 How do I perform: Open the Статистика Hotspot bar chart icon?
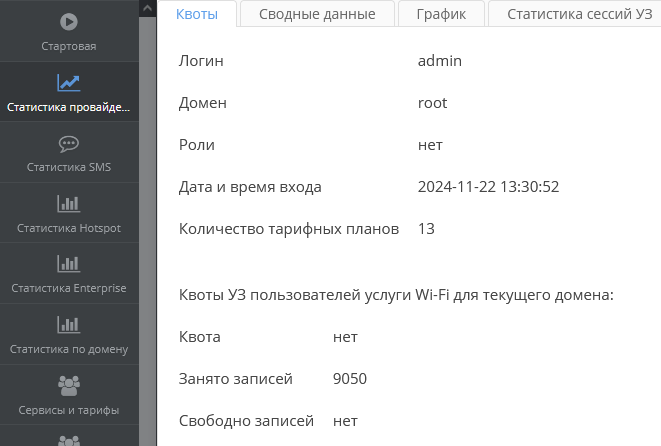(68, 204)
